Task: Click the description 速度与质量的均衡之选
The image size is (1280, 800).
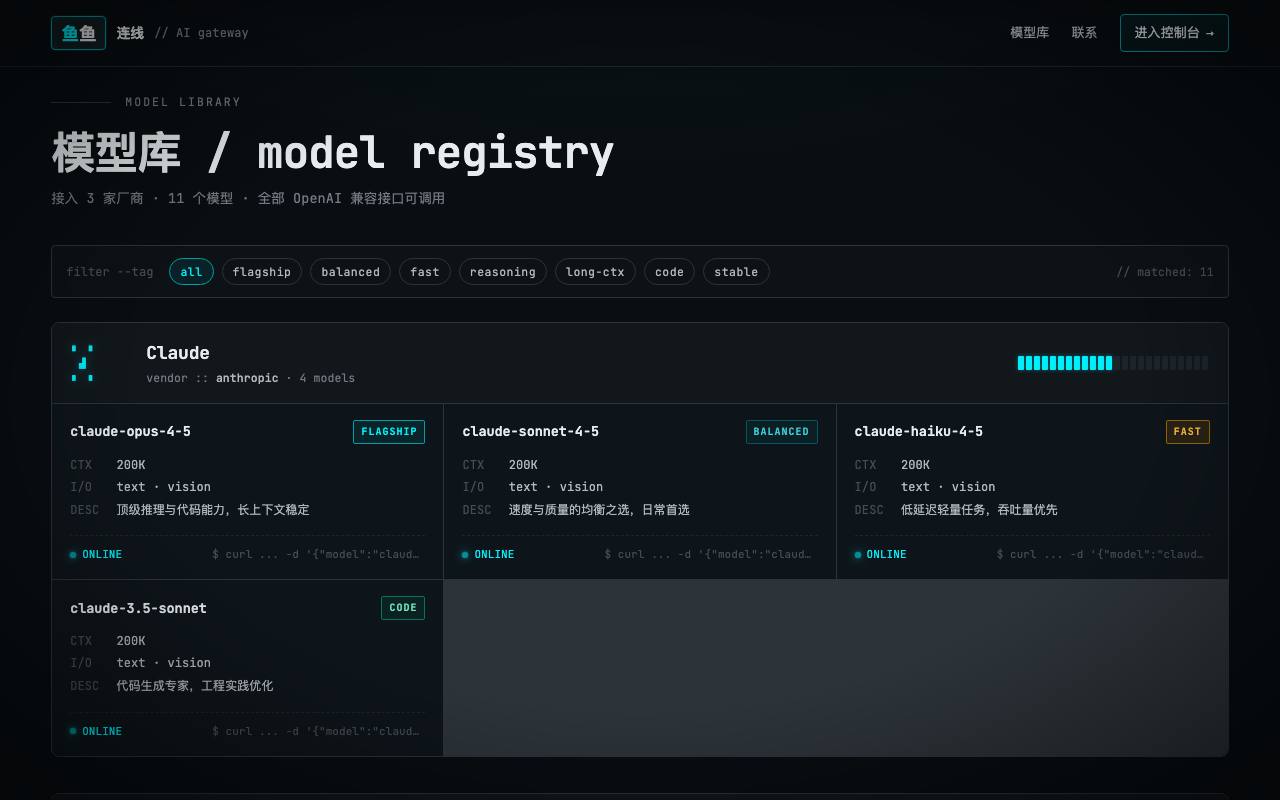Action: [x=599, y=510]
